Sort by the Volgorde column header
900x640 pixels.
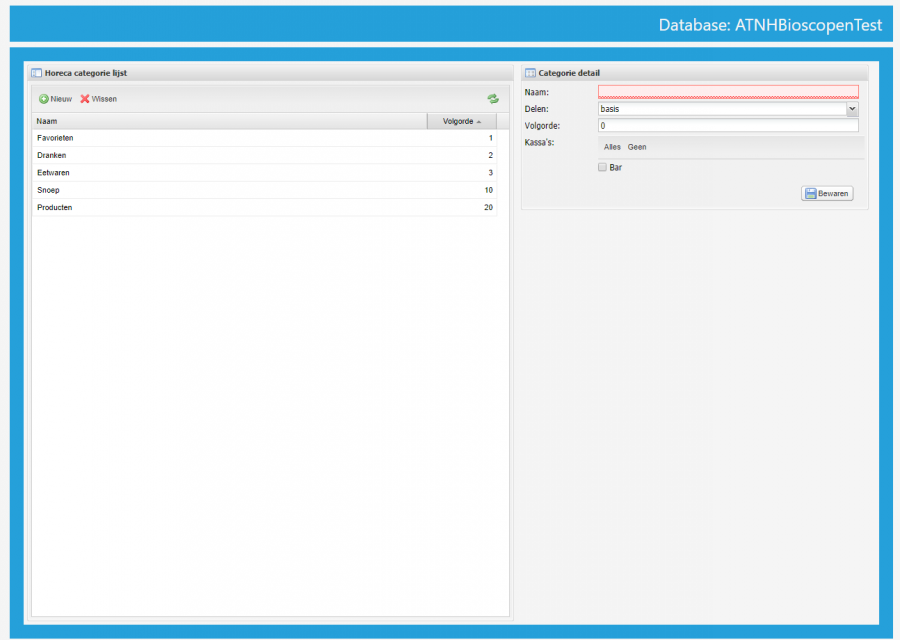click(x=462, y=121)
